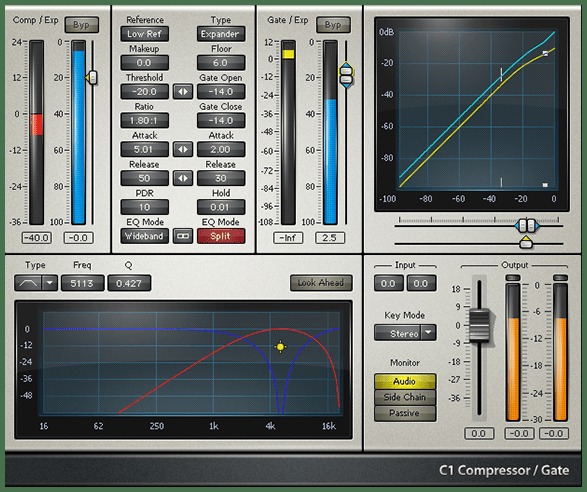This screenshot has width=587, height=492.
Task: Click the Gate Close lower slider handle
Action: point(346,81)
